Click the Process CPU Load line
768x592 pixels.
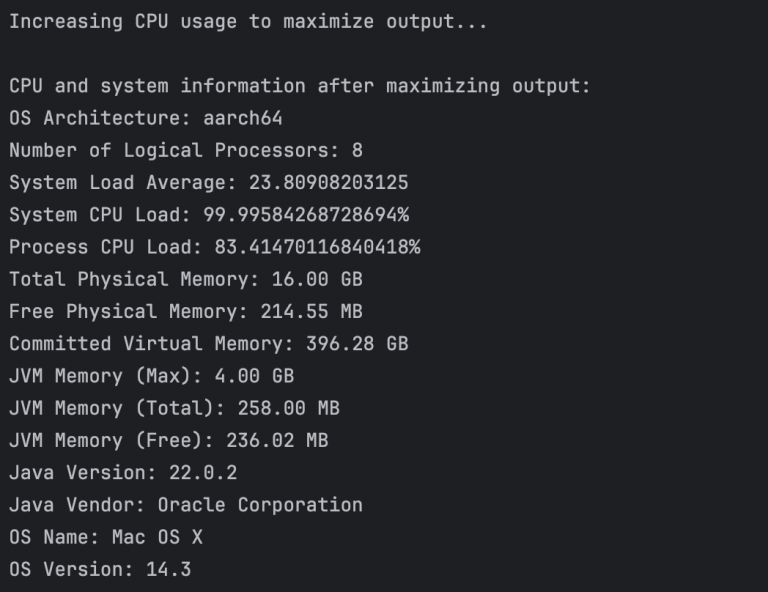click(x=214, y=247)
